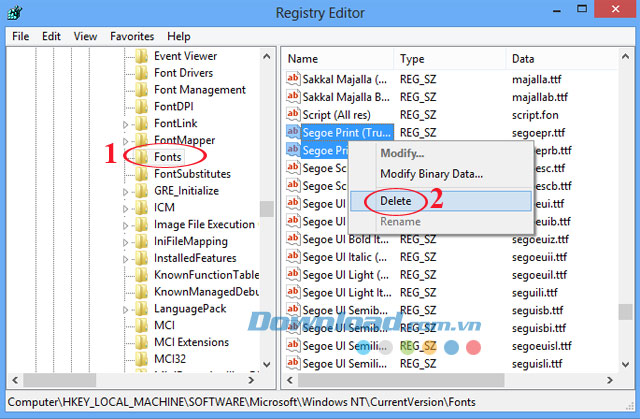Expand the GRE_Initialize tree node
This screenshot has width=640, height=419.
pos(126,191)
